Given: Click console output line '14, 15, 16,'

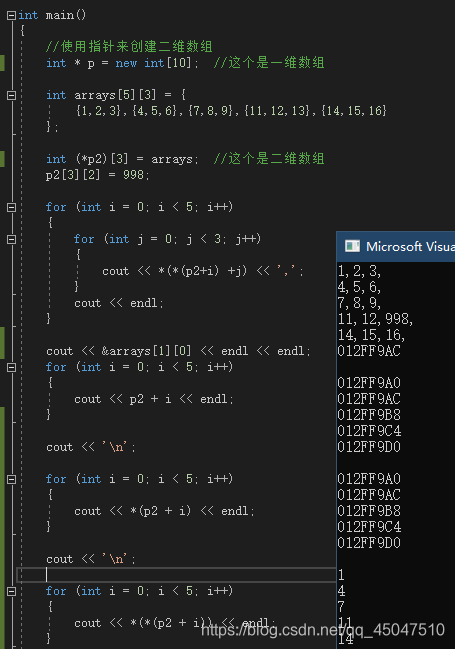Looking at the screenshot, I should (x=371, y=335).
